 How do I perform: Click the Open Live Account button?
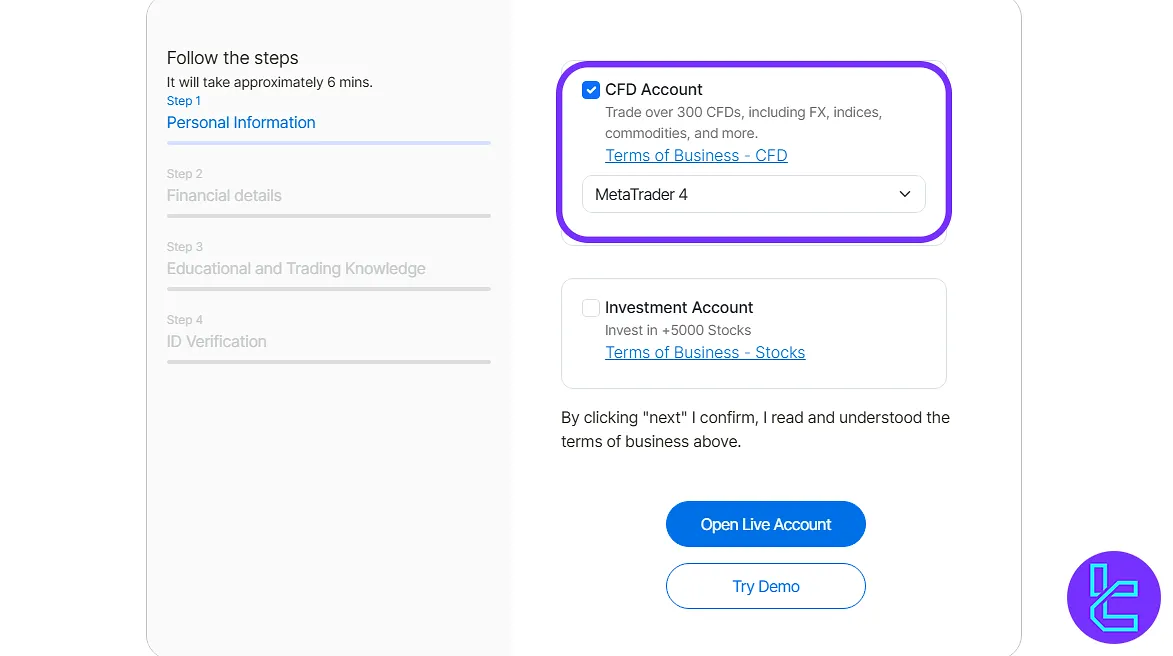click(765, 524)
